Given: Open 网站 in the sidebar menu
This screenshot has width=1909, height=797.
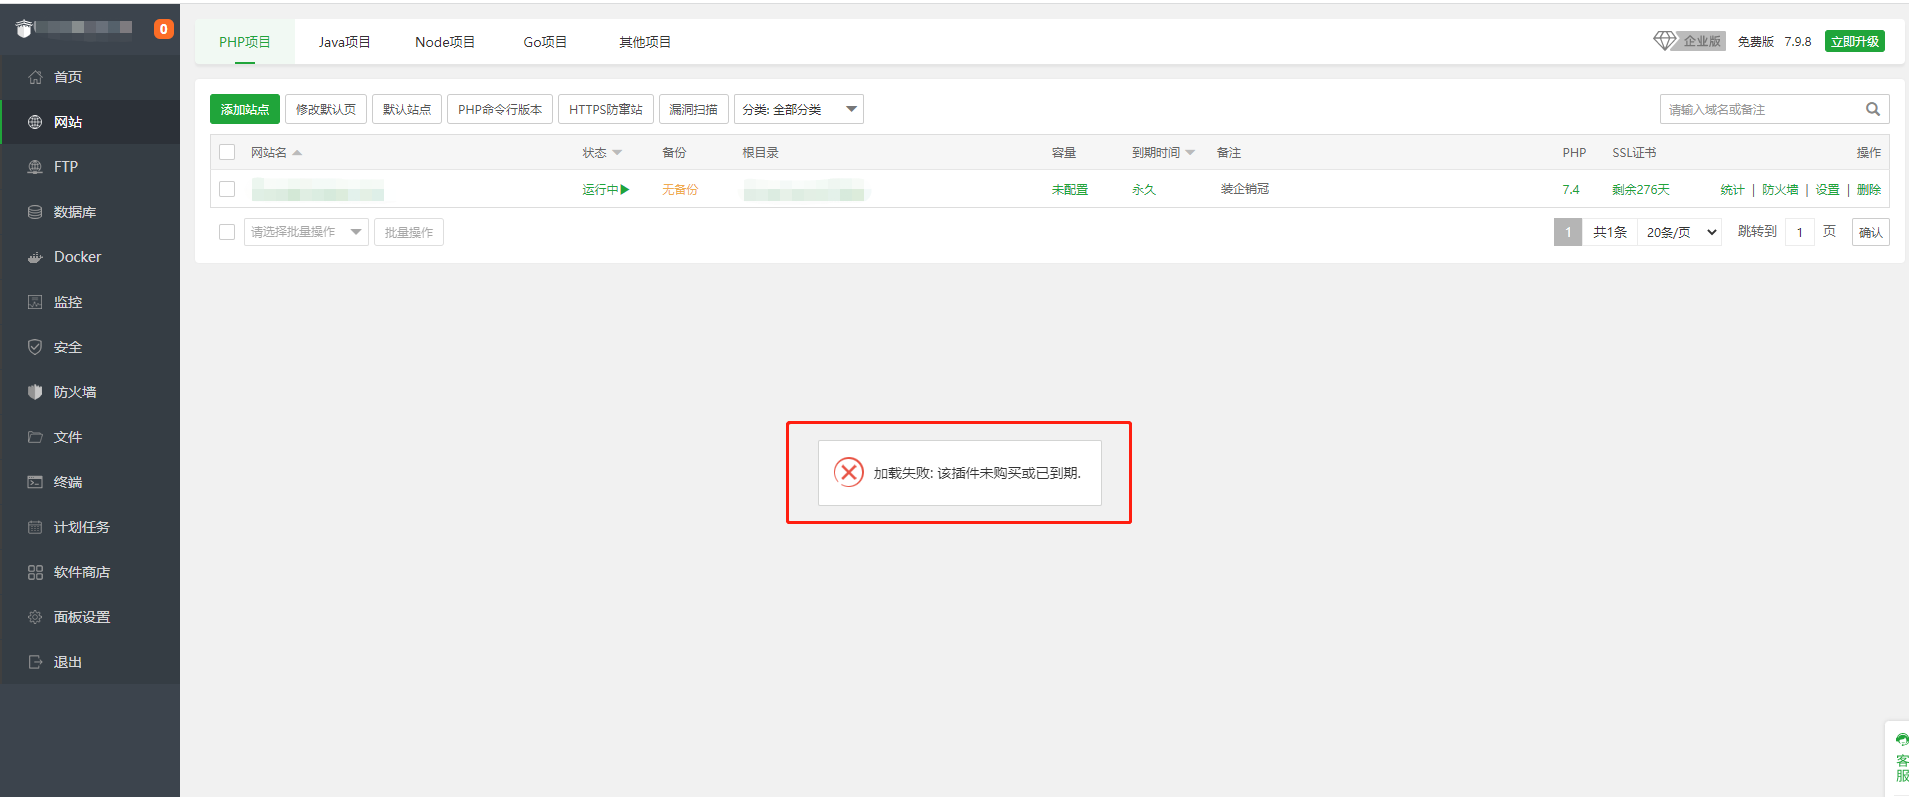Looking at the screenshot, I should [90, 122].
